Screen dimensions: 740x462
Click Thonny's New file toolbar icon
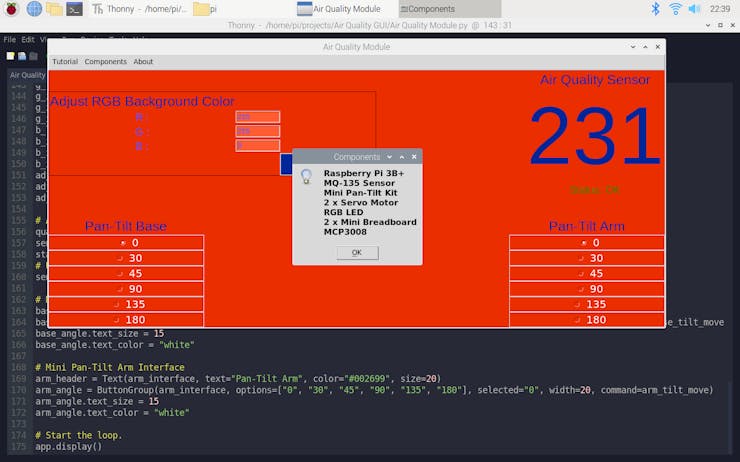(10, 56)
